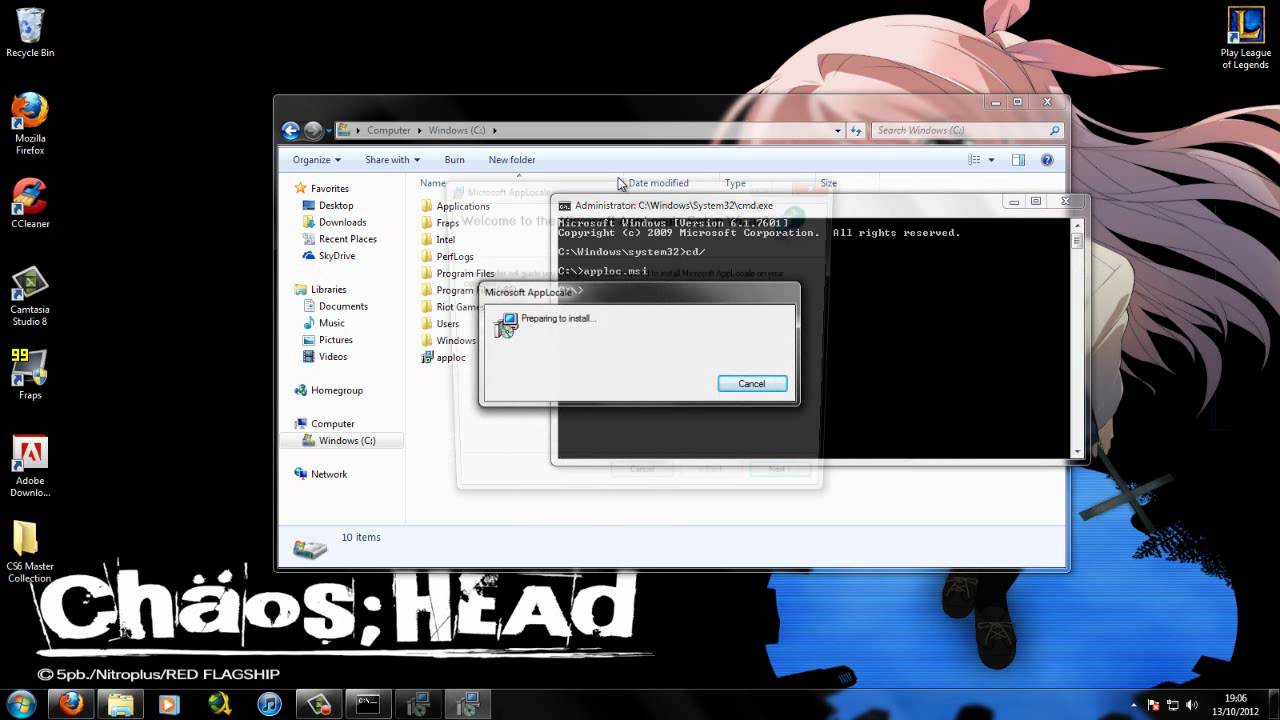1280x720 pixels.
Task: Open the views options dropdown arrow
Action: pyautogui.click(x=991, y=160)
